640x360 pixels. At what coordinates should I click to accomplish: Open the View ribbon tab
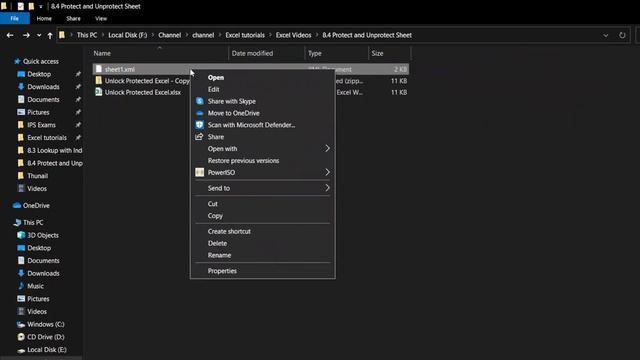101,18
